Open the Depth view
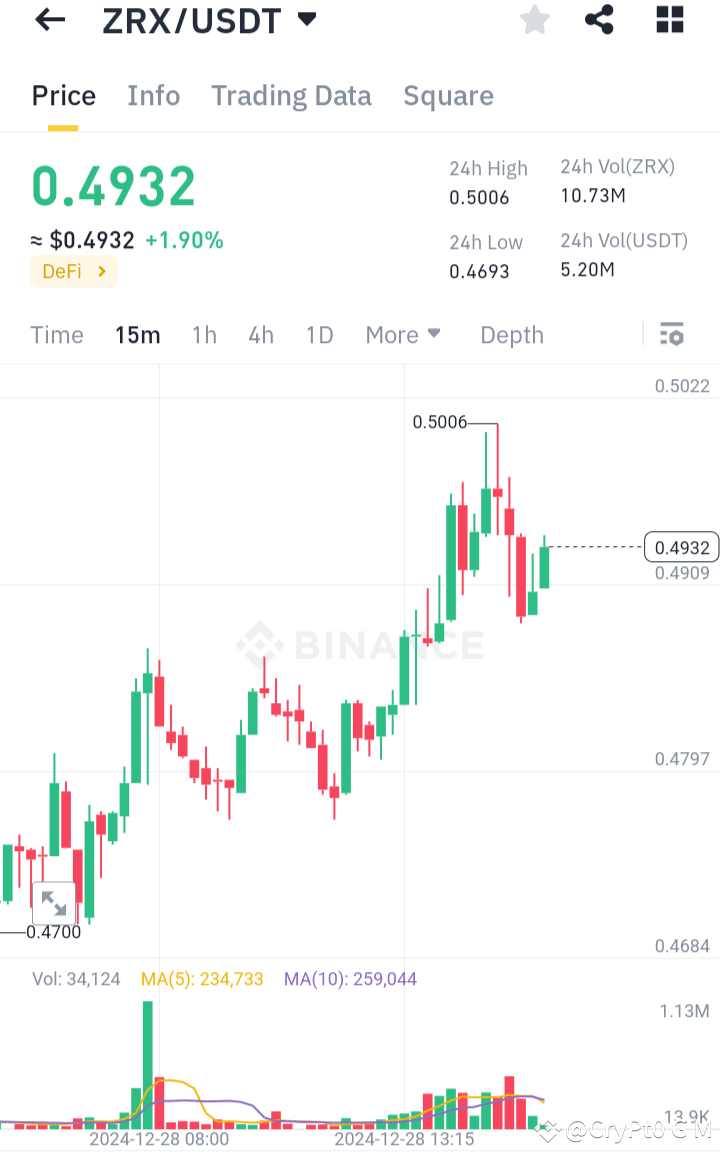Viewport: 720px width, 1152px height. (x=511, y=335)
